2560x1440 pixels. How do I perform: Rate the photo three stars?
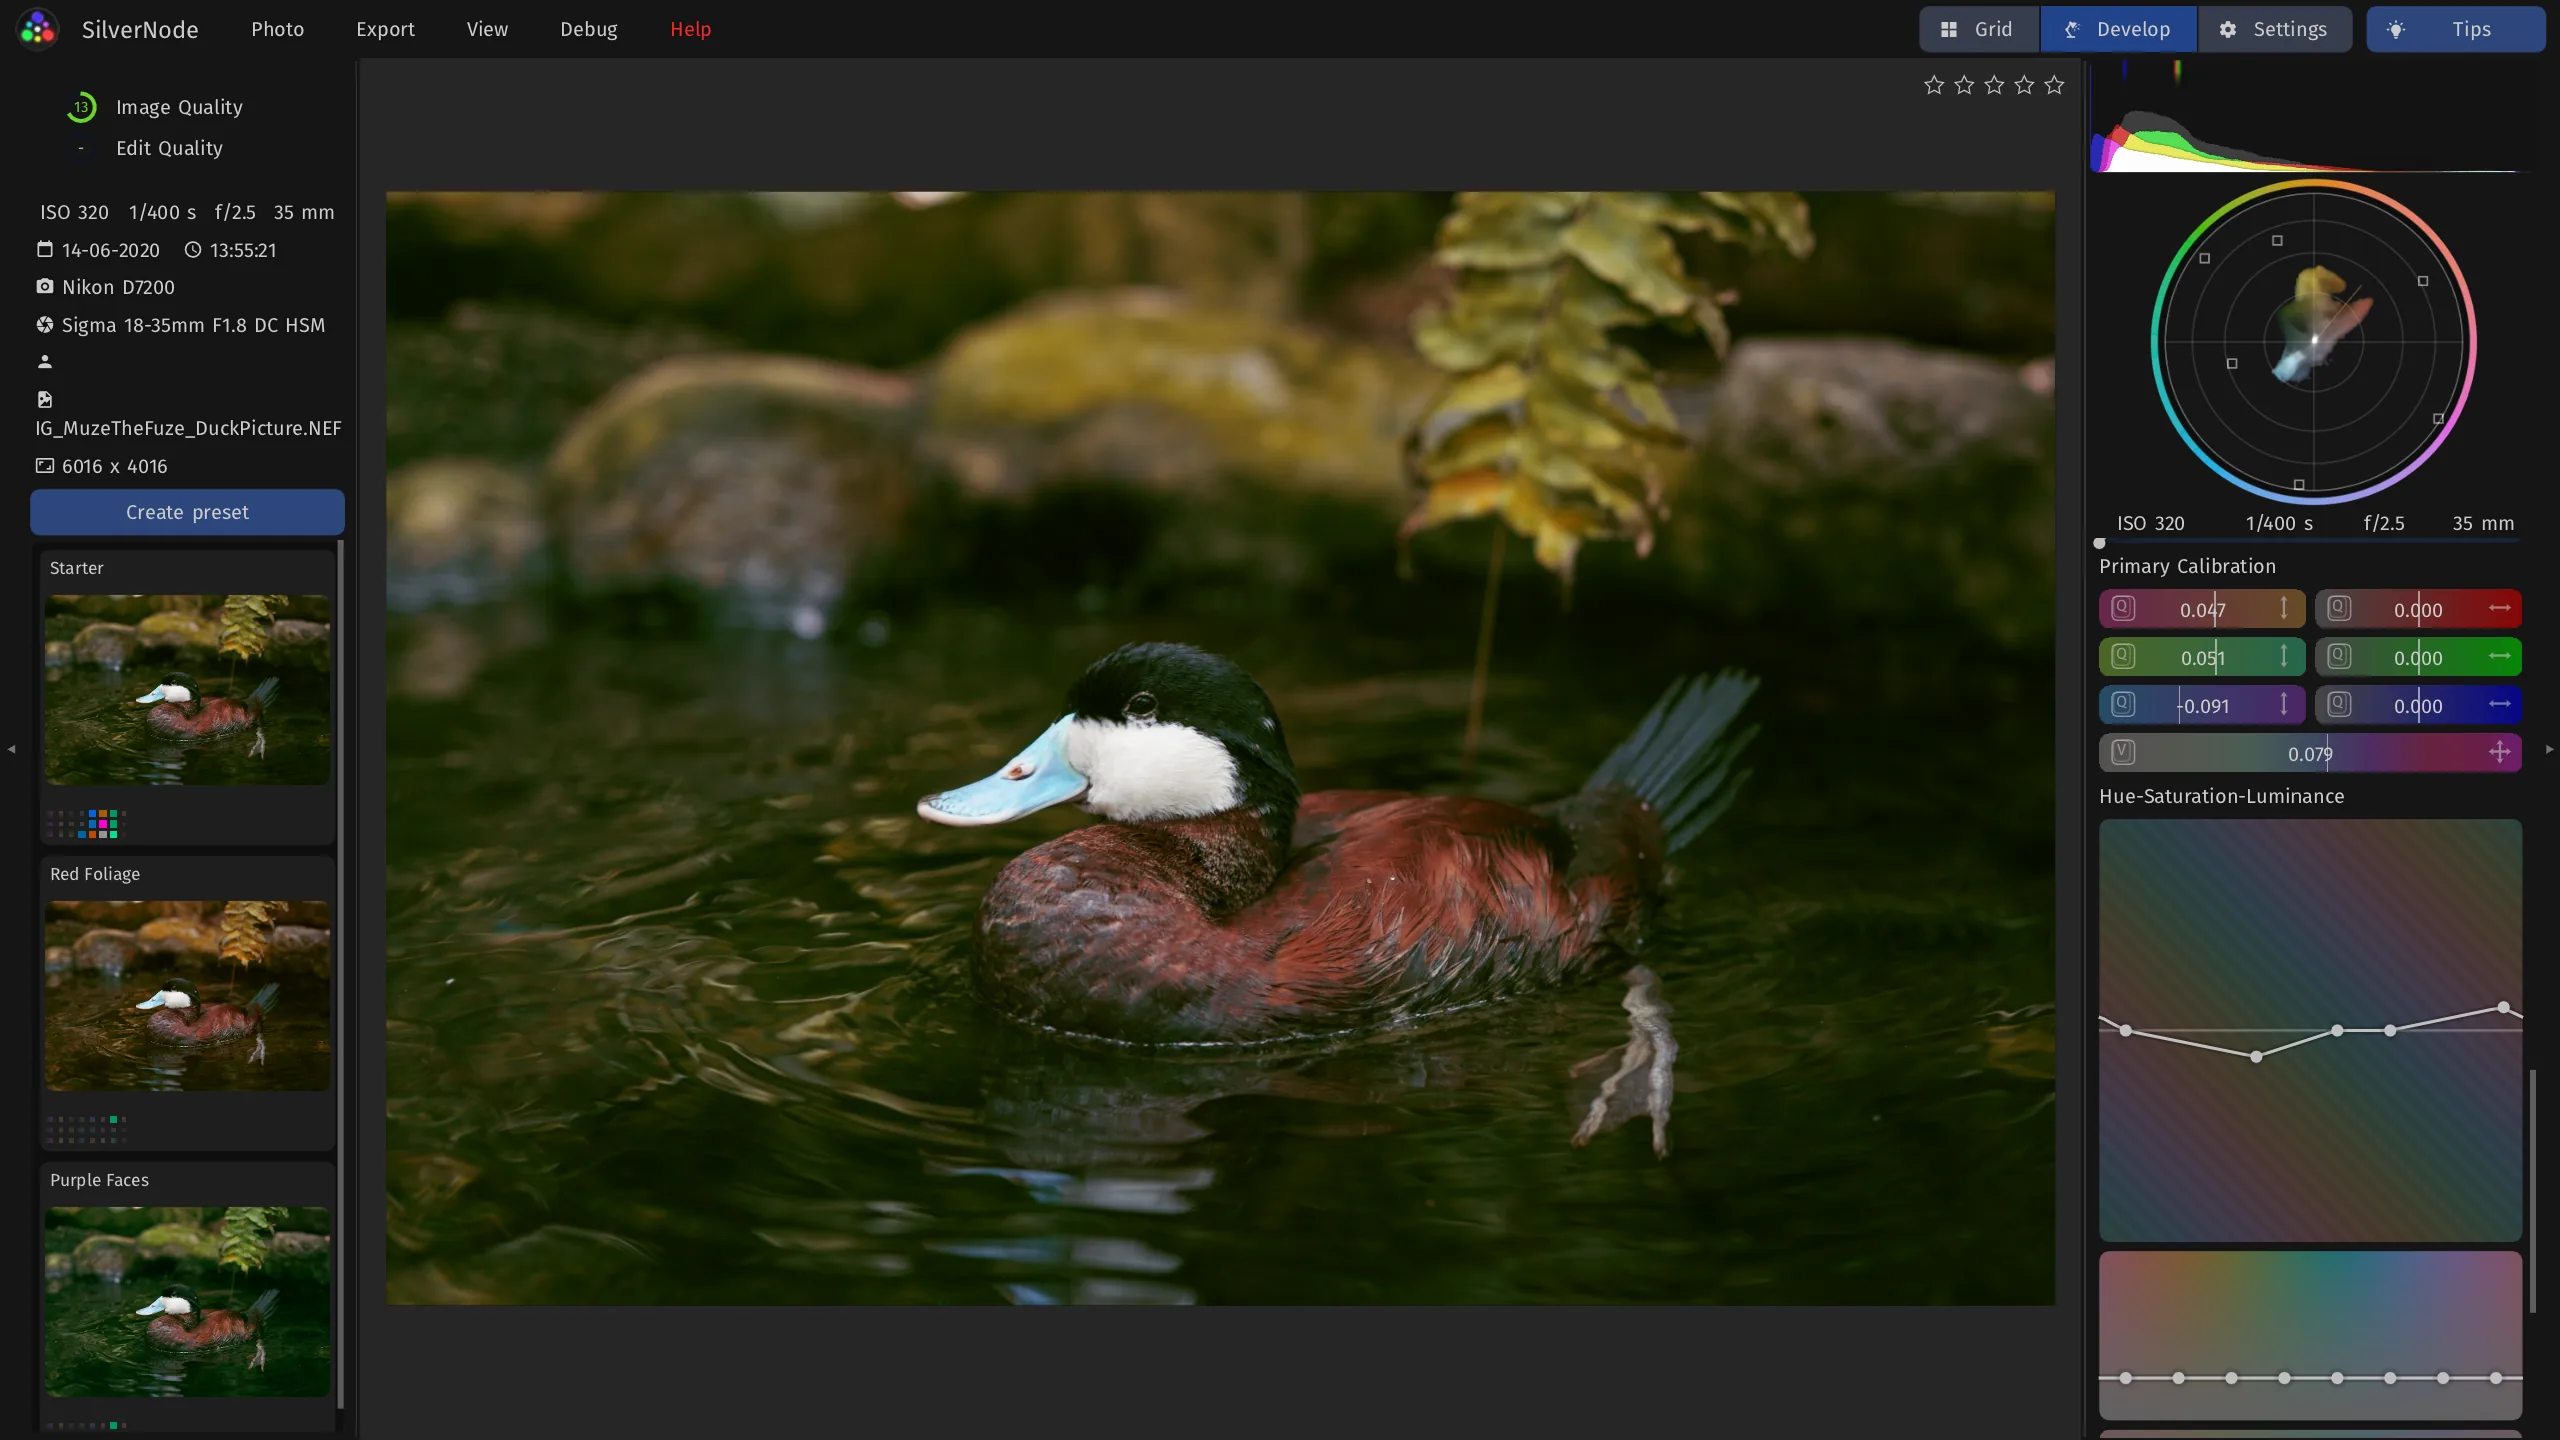click(x=1994, y=85)
